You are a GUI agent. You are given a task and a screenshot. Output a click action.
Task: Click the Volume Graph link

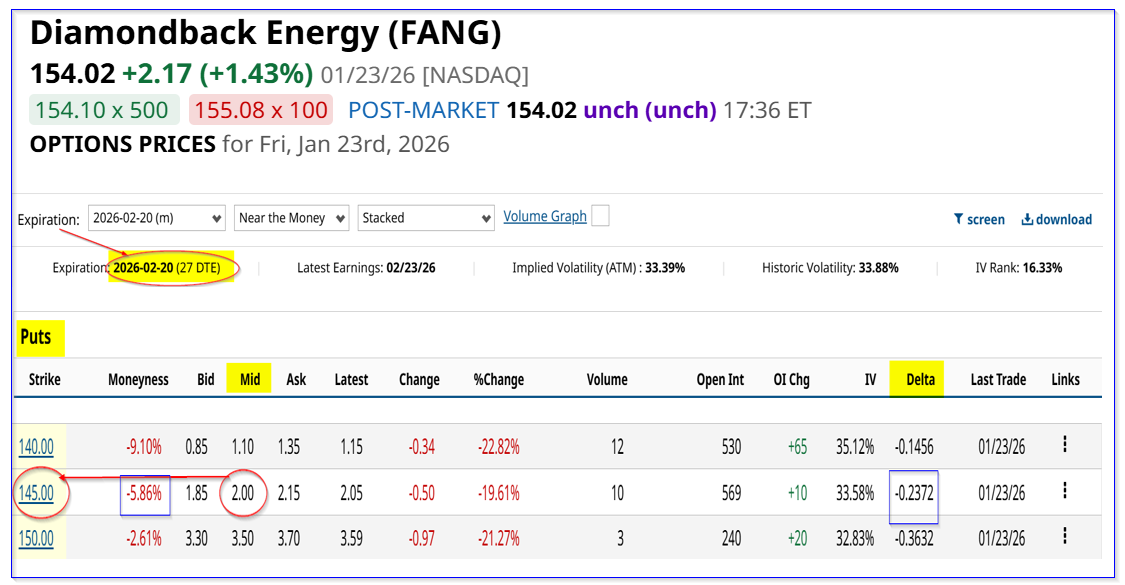pos(545,216)
